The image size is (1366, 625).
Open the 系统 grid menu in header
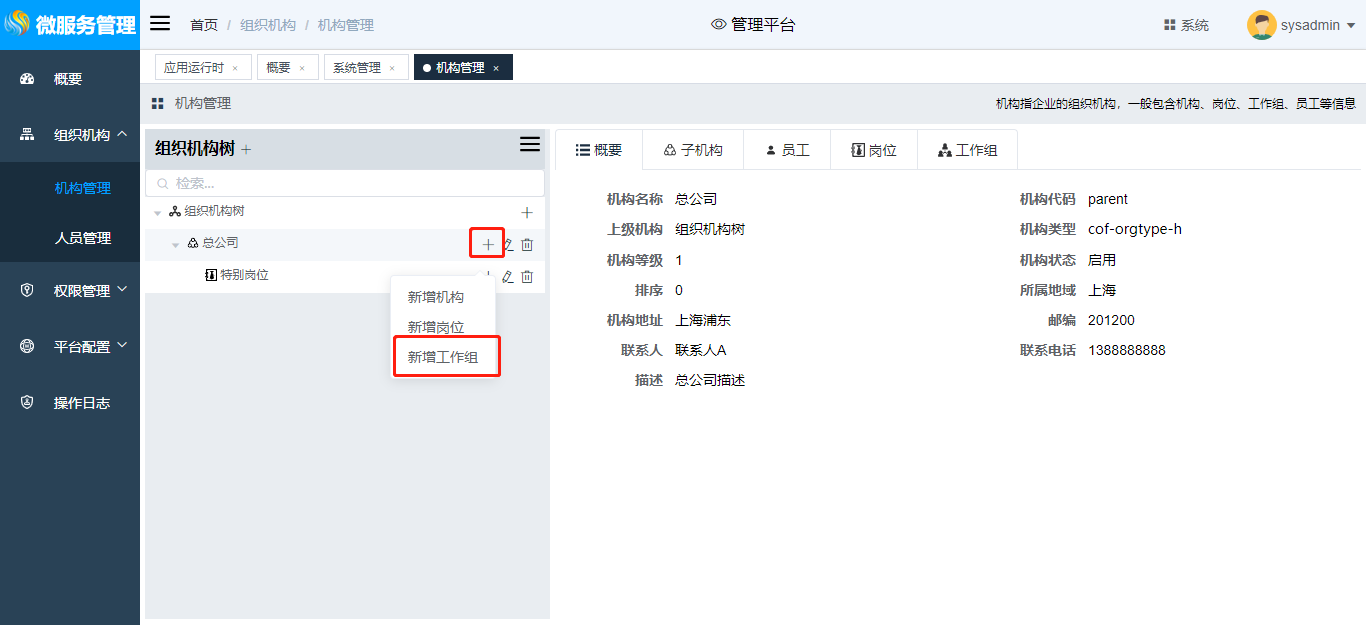[1186, 25]
